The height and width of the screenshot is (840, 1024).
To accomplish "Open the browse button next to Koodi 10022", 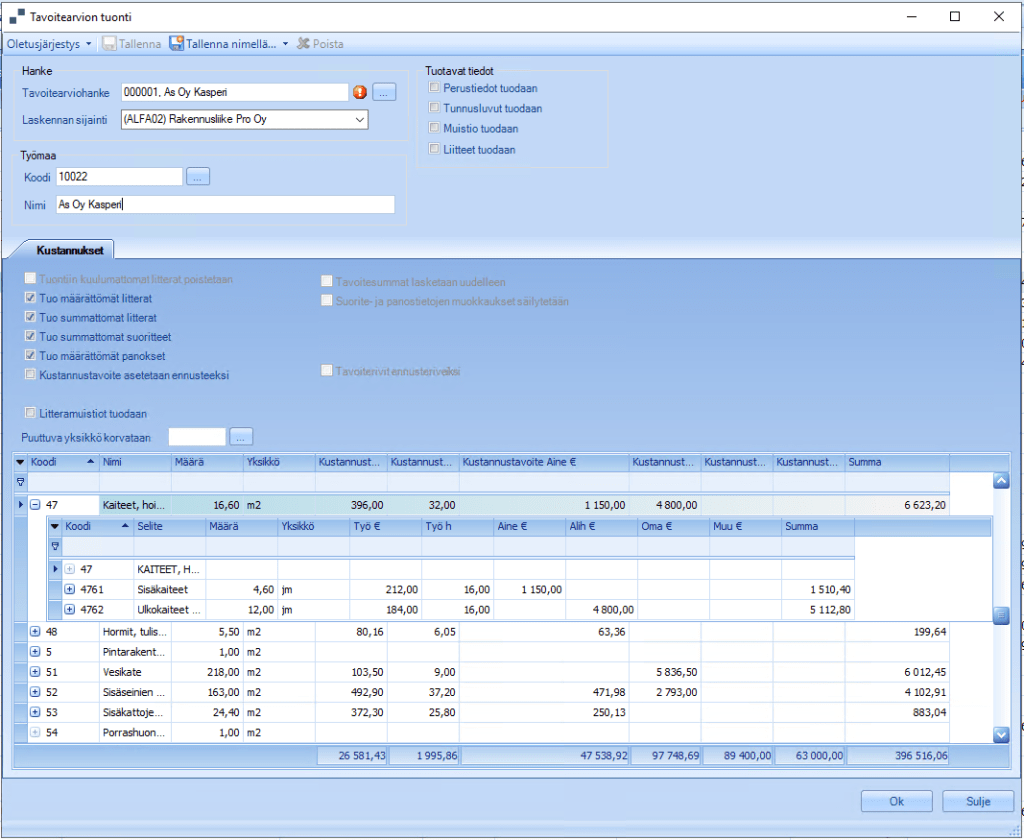I will click(198, 176).
